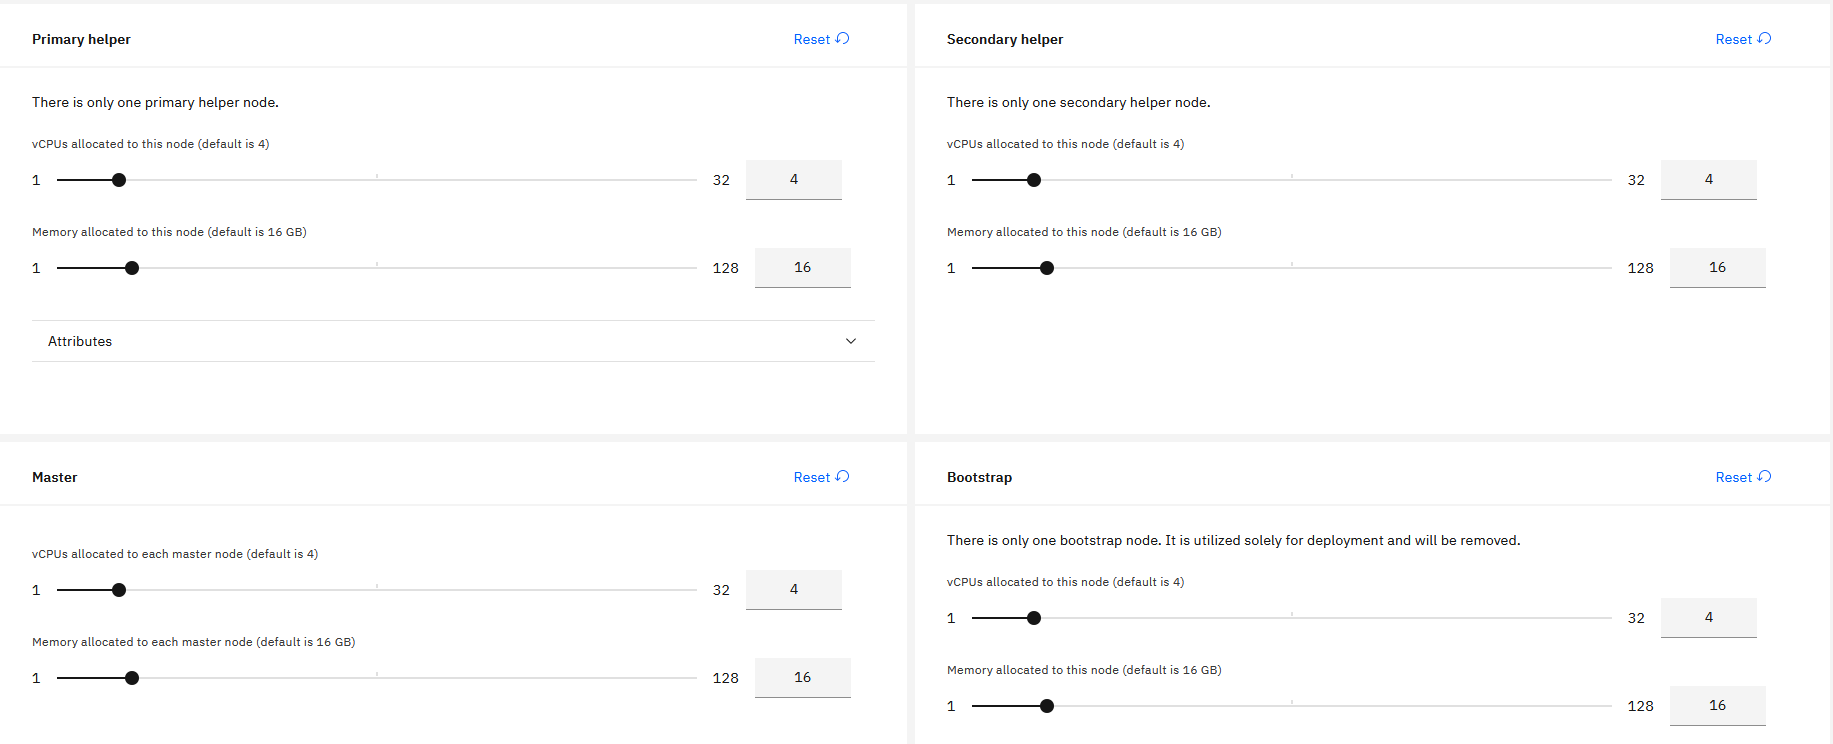
Task: Click the bootstrap deployment description text
Action: (x=1234, y=540)
